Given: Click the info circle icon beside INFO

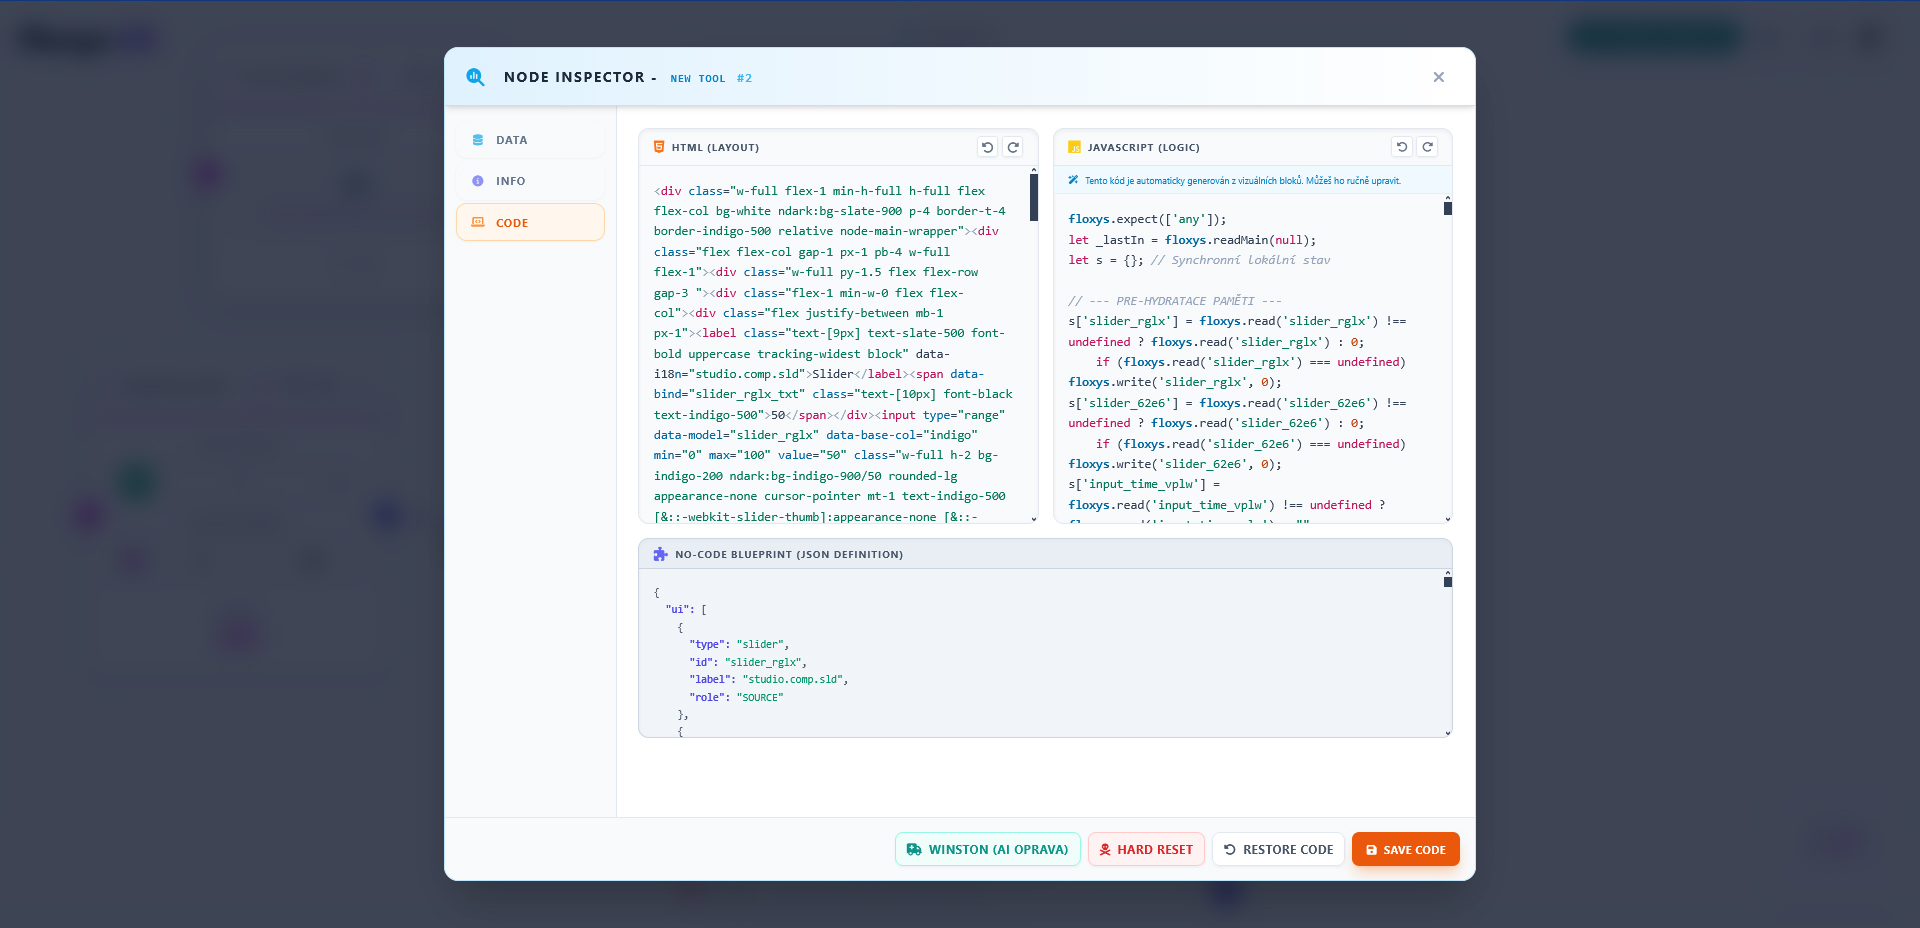Looking at the screenshot, I should (x=477, y=181).
